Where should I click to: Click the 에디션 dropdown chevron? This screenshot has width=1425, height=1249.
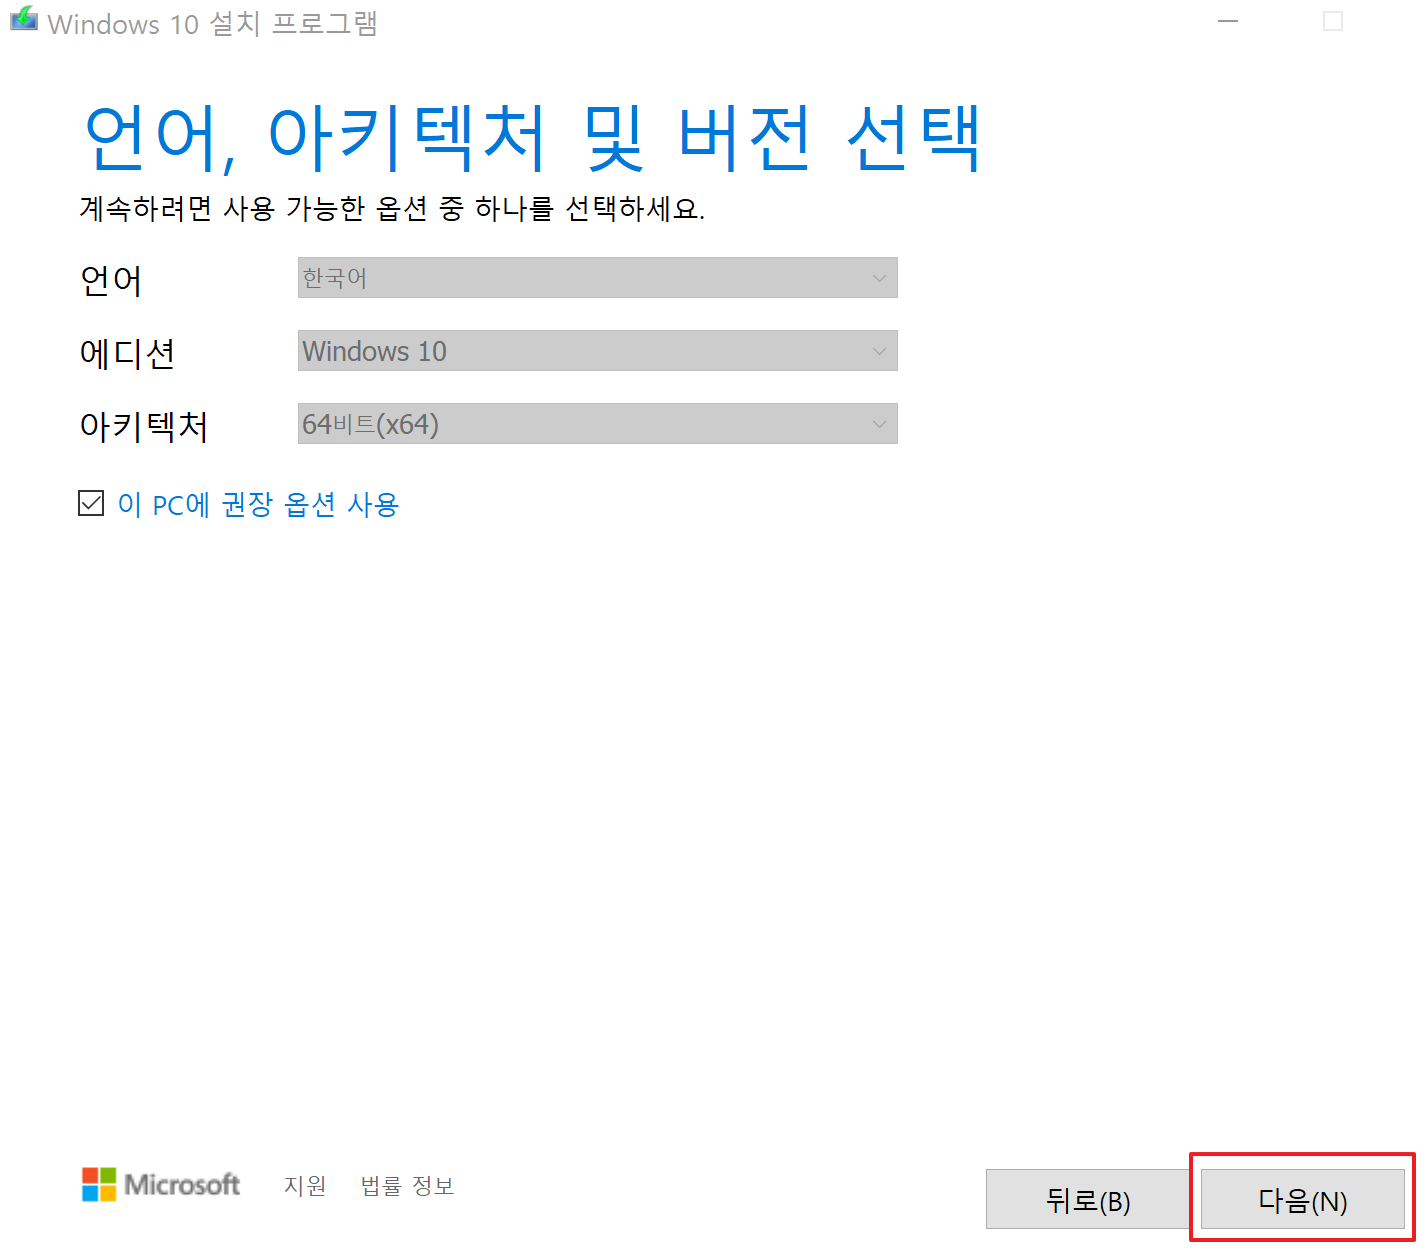(x=878, y=350)
